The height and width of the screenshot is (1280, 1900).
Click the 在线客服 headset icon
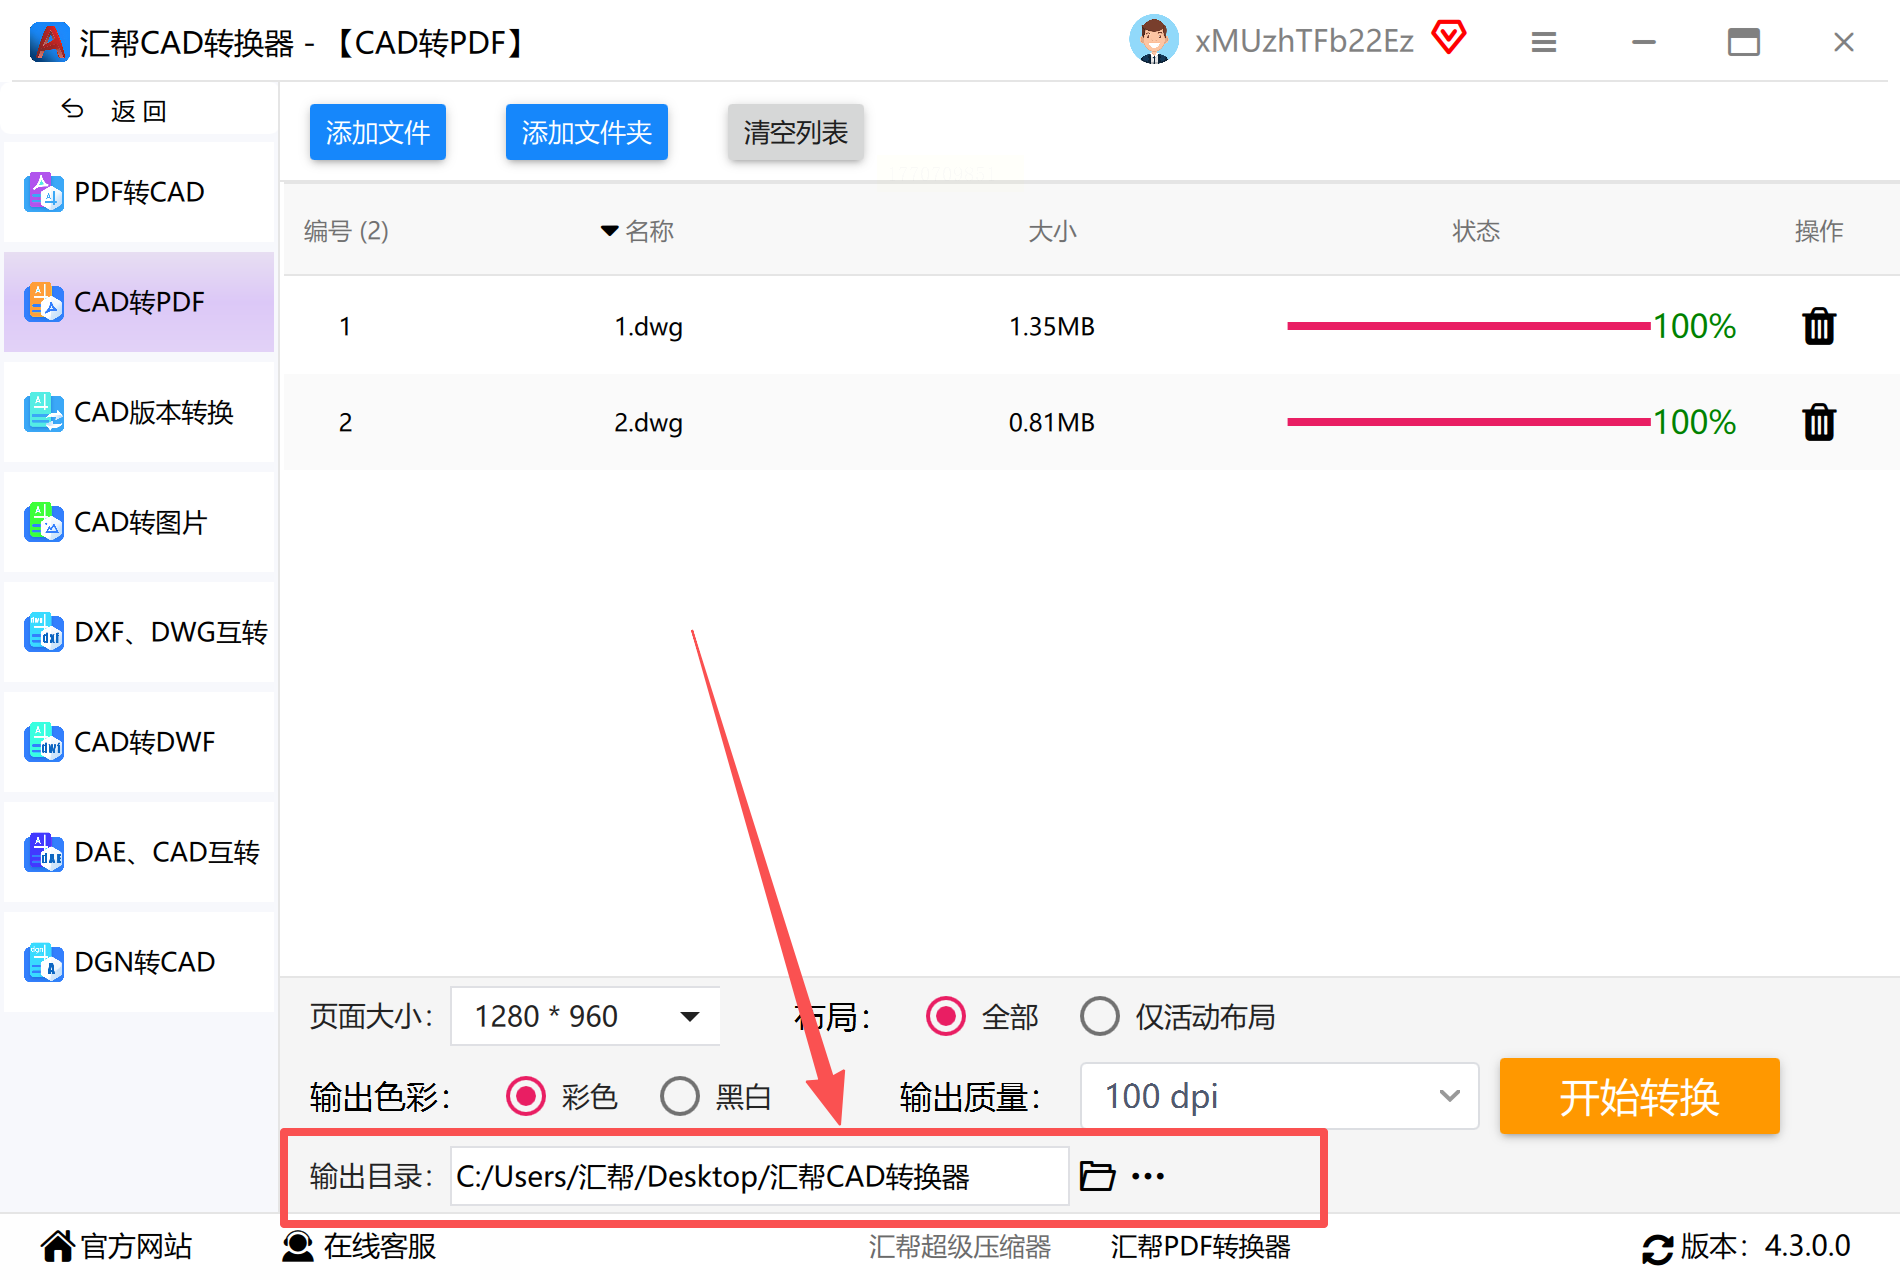click(x=298, y=1246)
